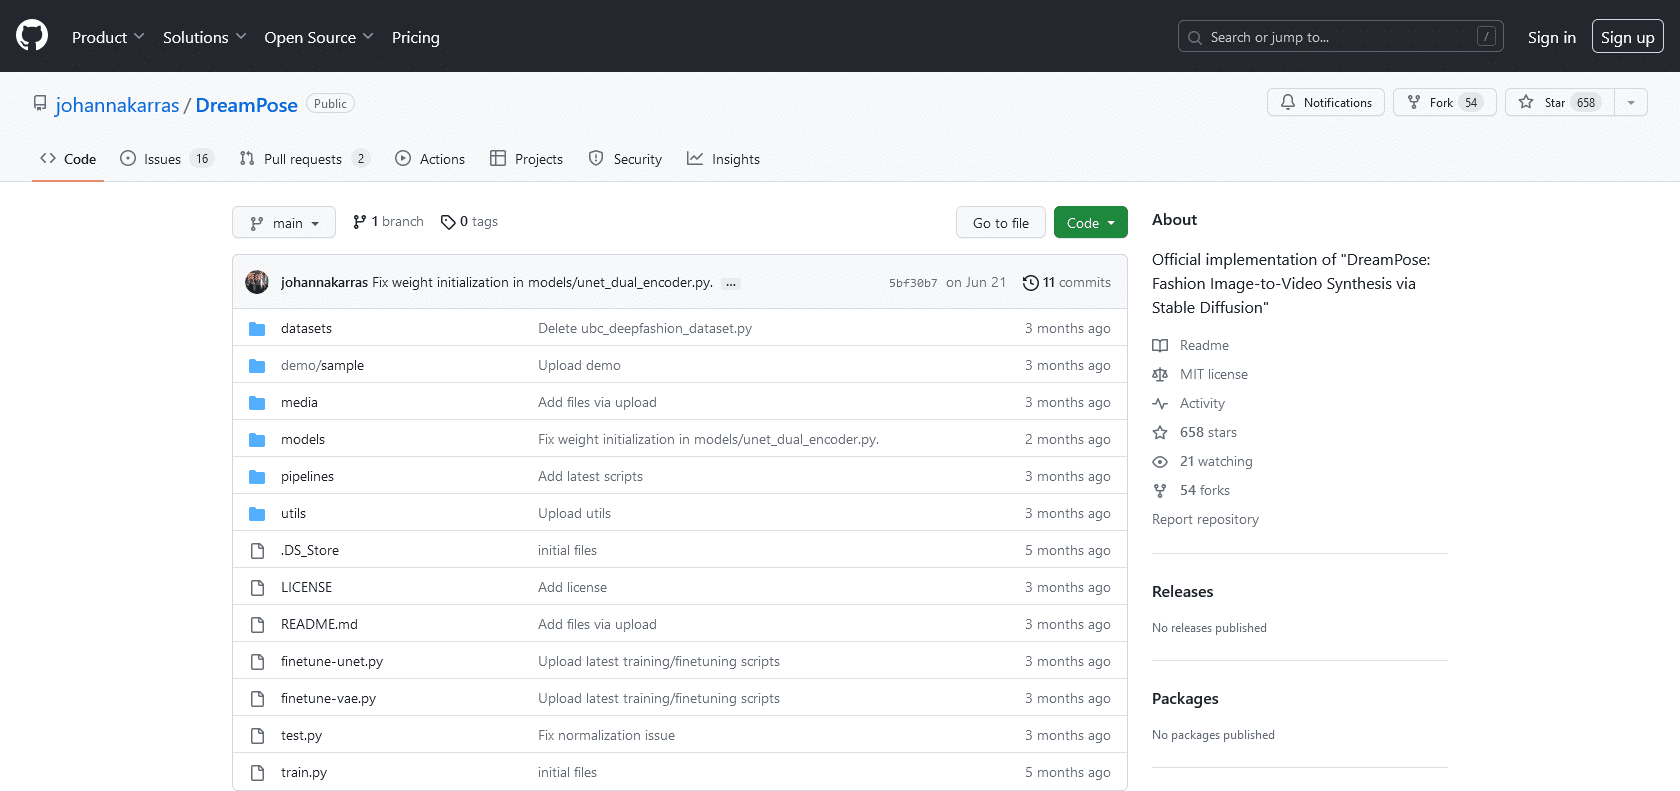Open 'Upload utils' commit message

click(x=574, y=513)
